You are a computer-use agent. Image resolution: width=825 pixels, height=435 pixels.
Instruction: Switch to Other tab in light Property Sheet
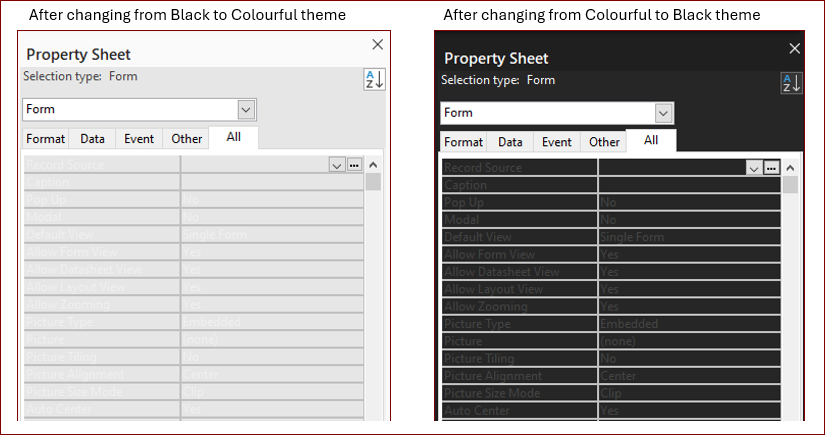pyautogui.click(x=186, y=139)
